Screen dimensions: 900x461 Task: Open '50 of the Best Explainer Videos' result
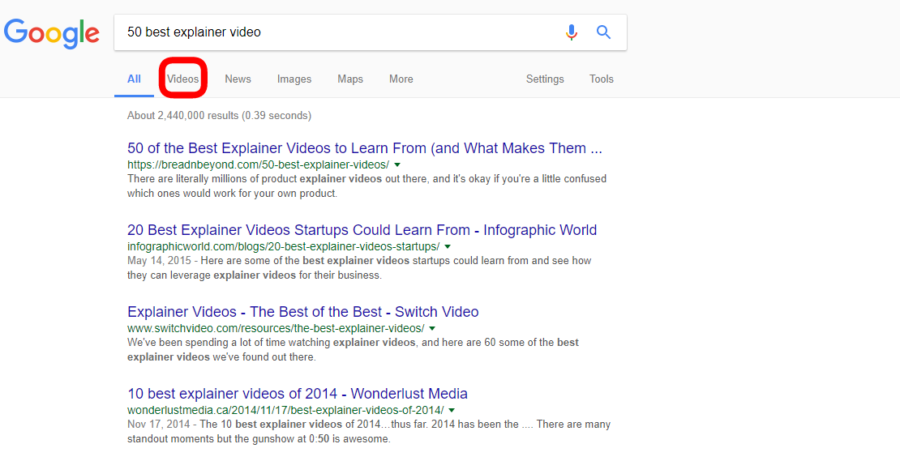364,148
